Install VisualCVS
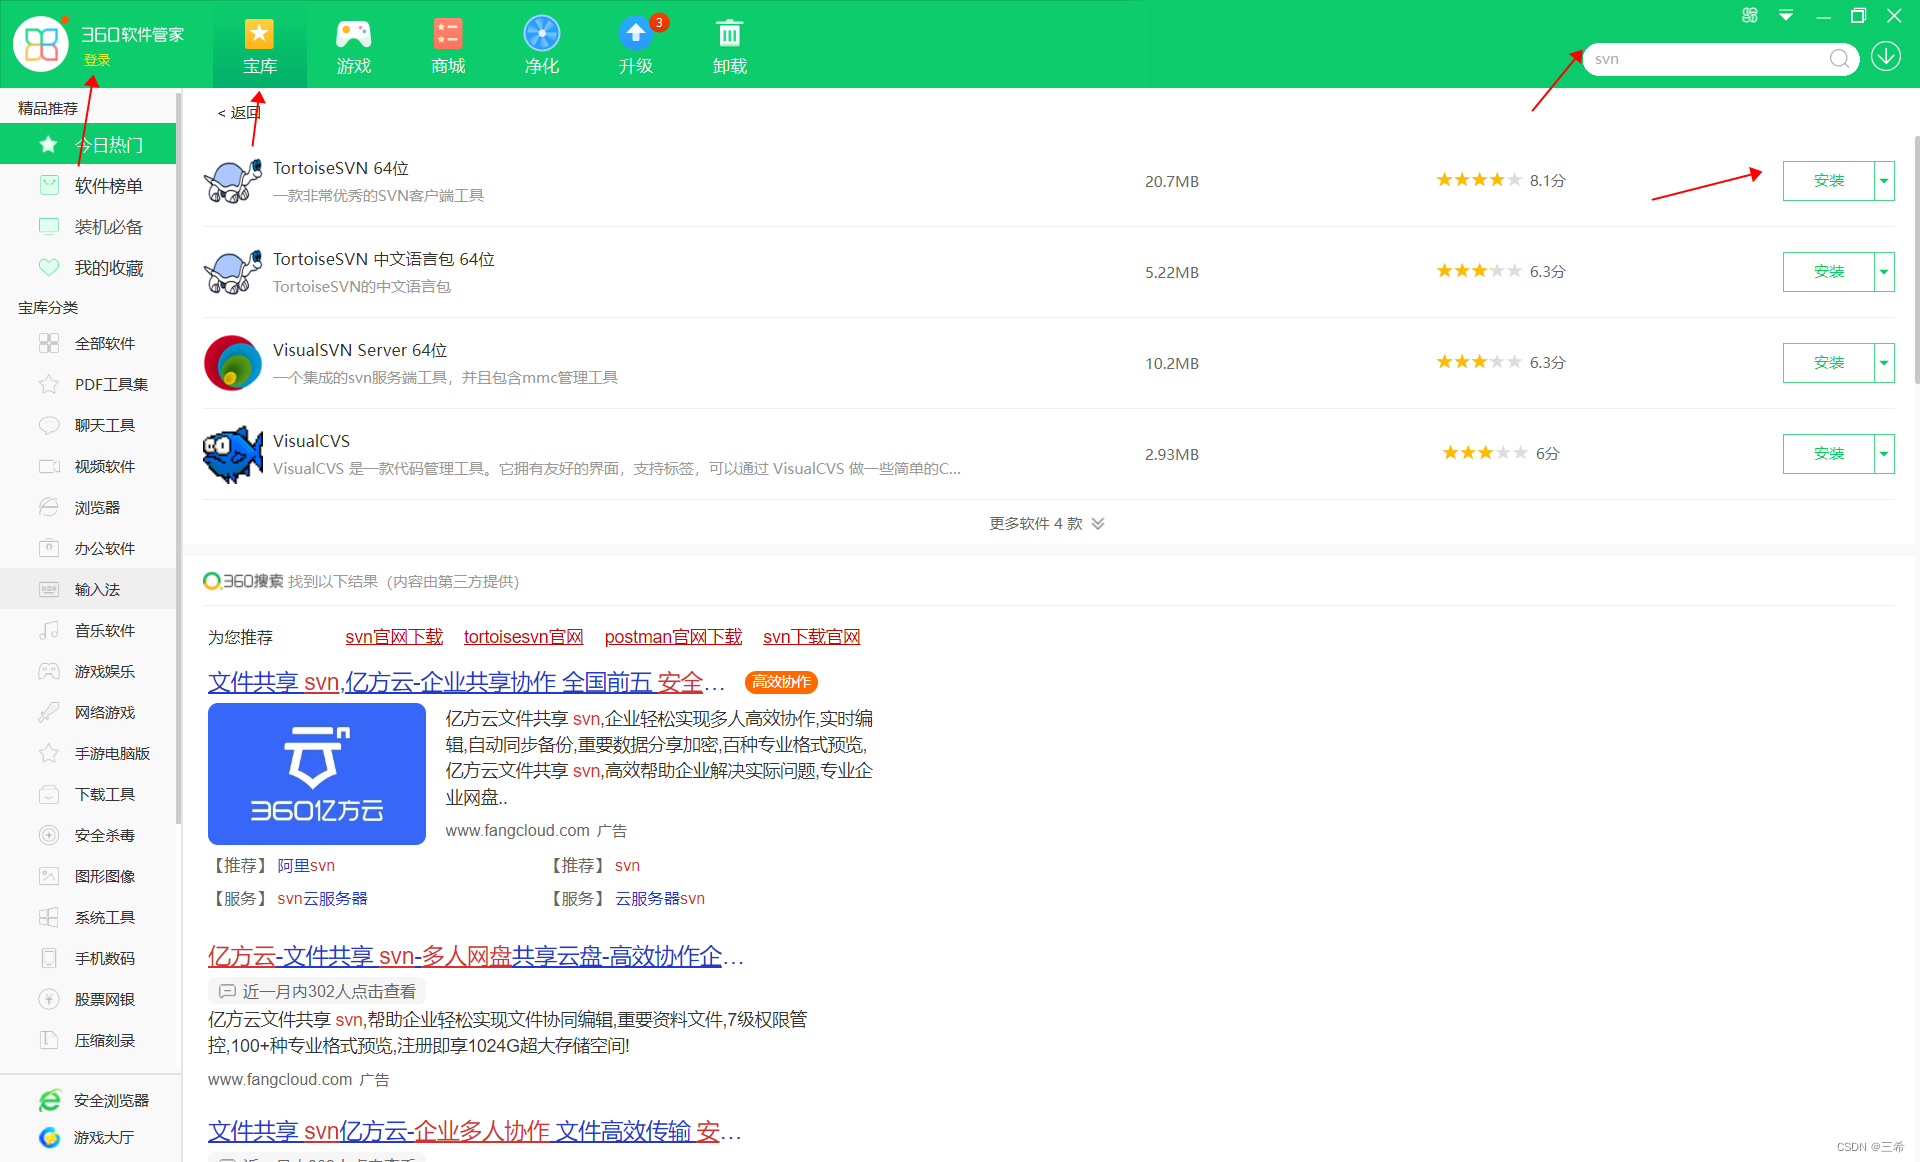This screenshot has width=1920, height=1162. [1828, 454]
